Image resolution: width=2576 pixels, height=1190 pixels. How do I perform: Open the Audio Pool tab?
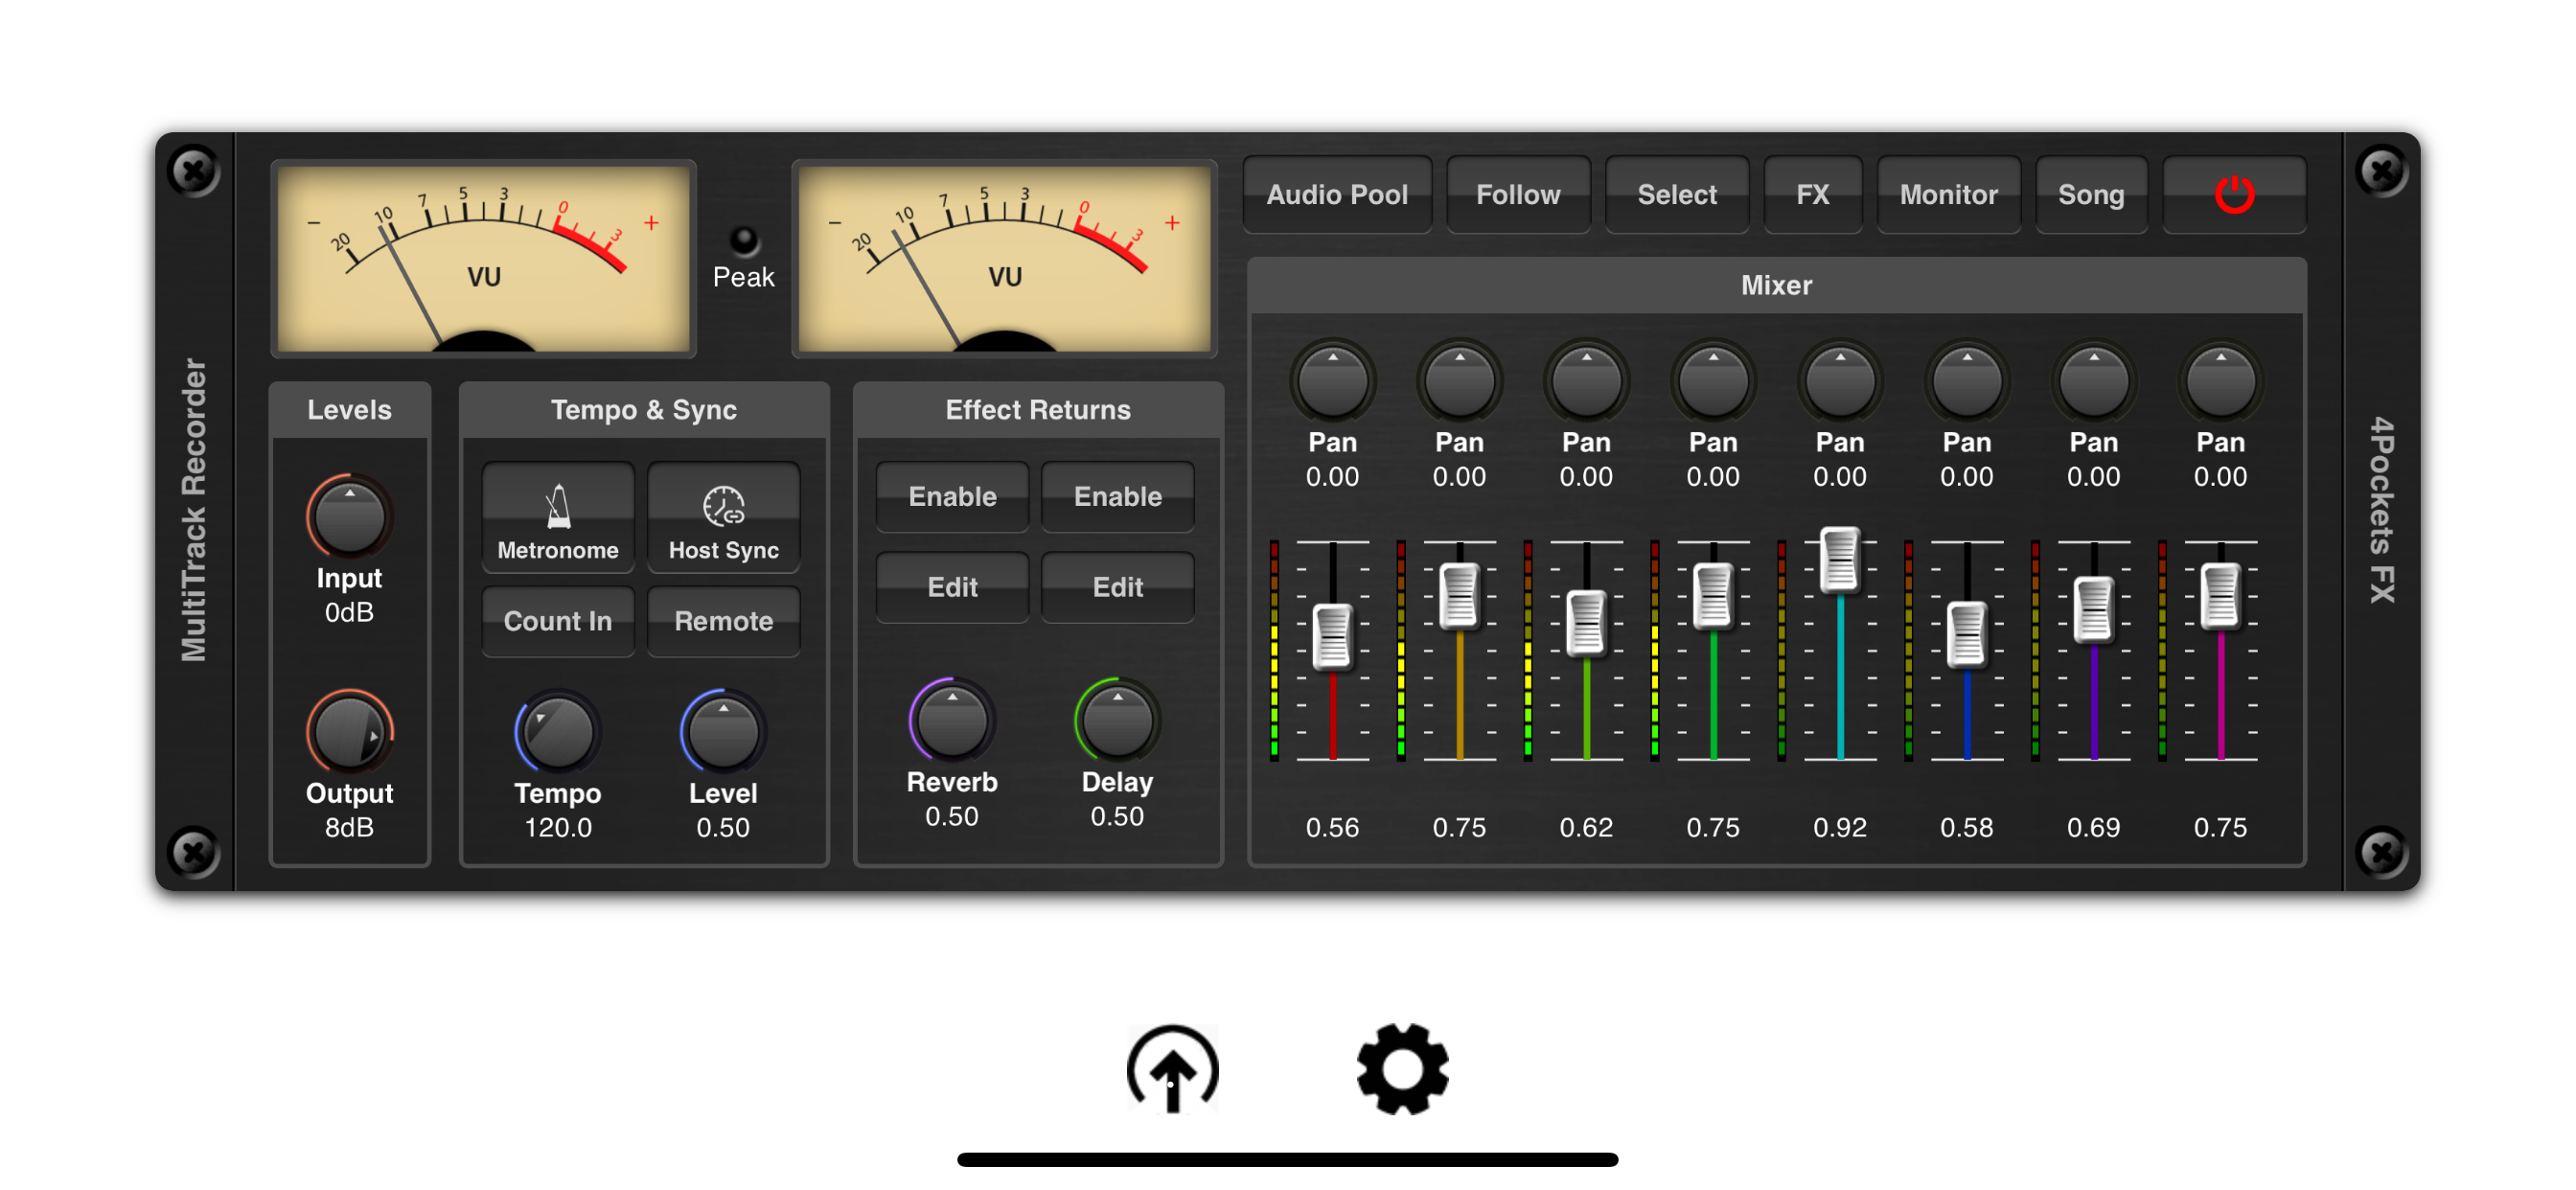click(1336, 194)
